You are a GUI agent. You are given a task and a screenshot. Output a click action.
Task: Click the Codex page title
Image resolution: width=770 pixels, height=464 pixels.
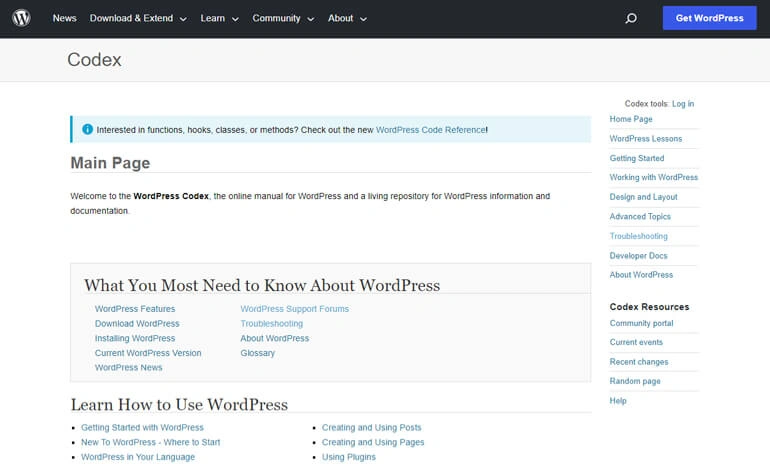pos(94,59)
